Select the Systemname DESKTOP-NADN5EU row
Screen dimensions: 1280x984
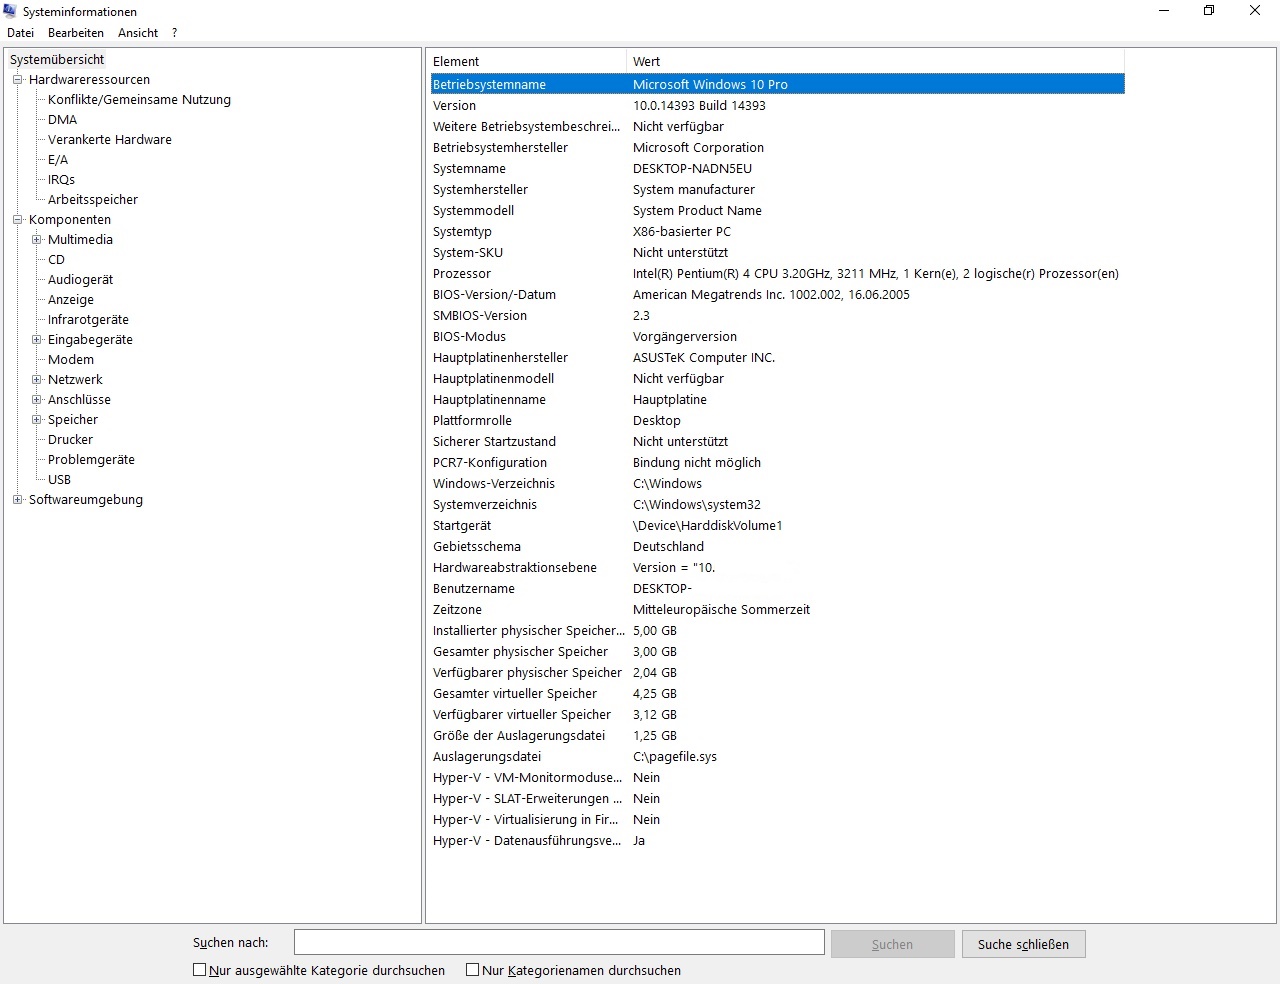pyautogui.click(x=777, y=168)
